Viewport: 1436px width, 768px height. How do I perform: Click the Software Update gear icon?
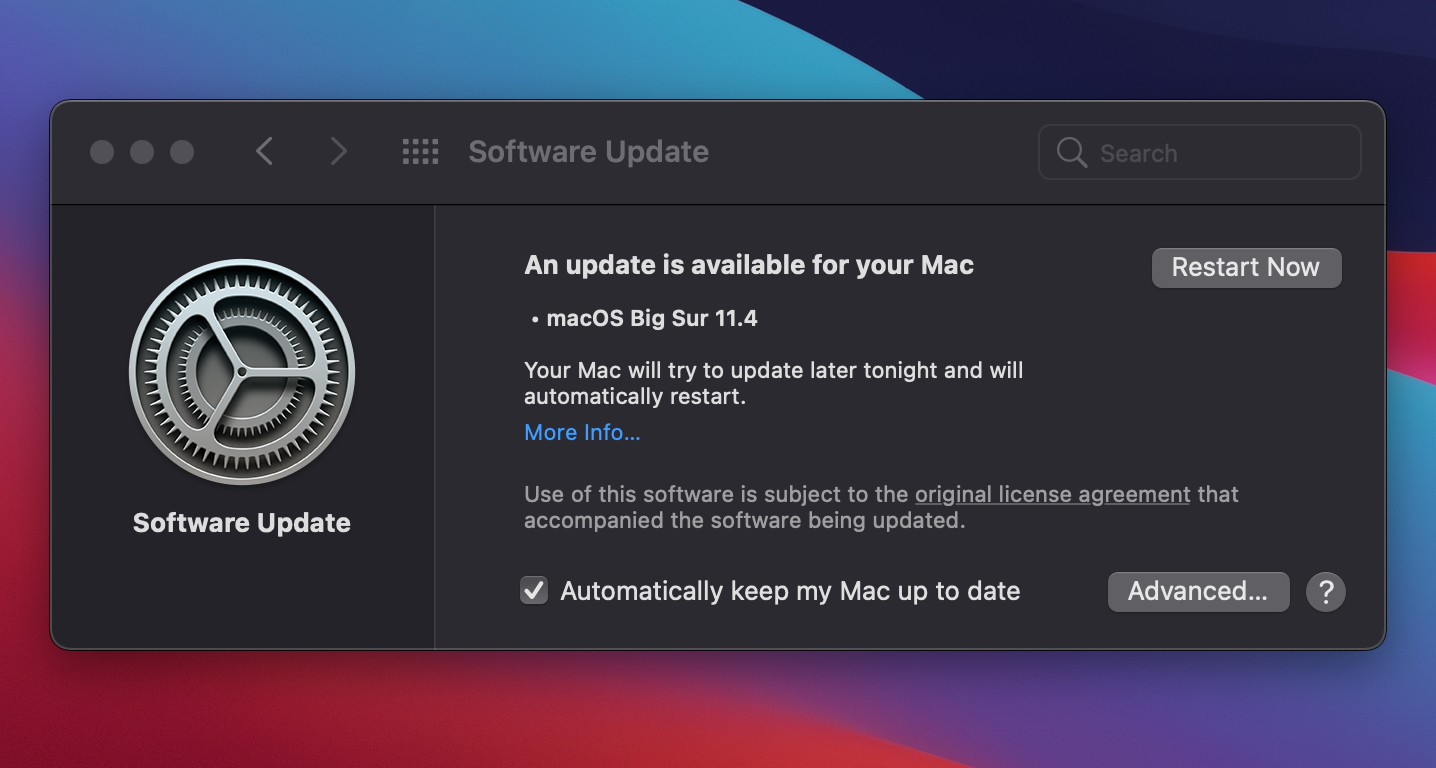(242, 372)
